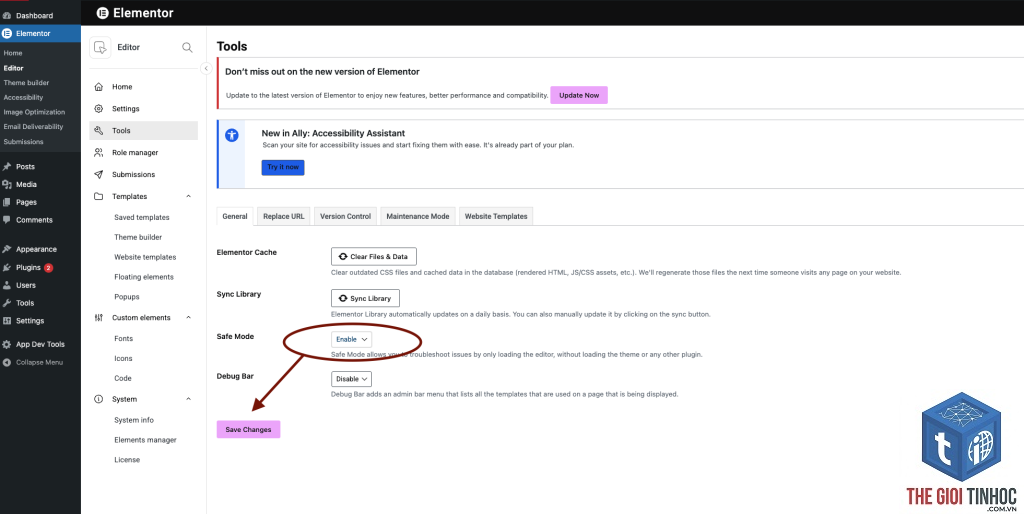The width and height of the screenshot is (1024, 514).
Task: Click the Templates folder icon
Action: point(99,196)
